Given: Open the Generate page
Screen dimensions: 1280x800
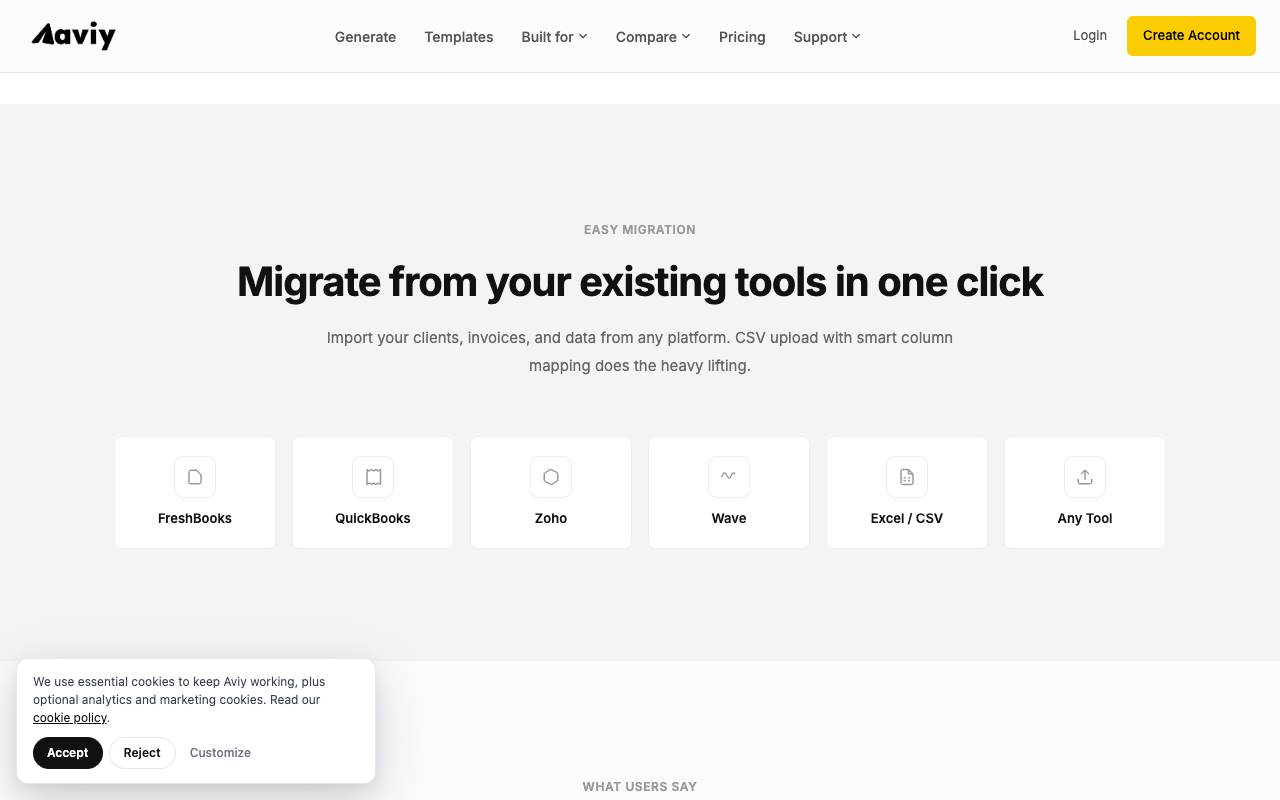Looking at the screenshot, I should pyautogui.click(x=365, y=37).
